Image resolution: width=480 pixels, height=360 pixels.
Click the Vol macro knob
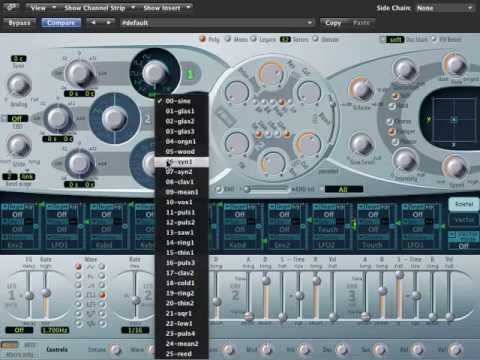pos(455,349)
